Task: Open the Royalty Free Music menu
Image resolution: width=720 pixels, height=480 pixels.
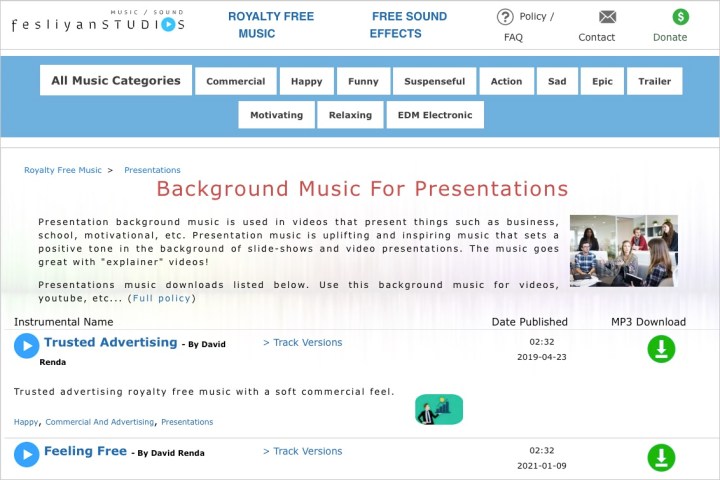Action: [x=270, y=25]
